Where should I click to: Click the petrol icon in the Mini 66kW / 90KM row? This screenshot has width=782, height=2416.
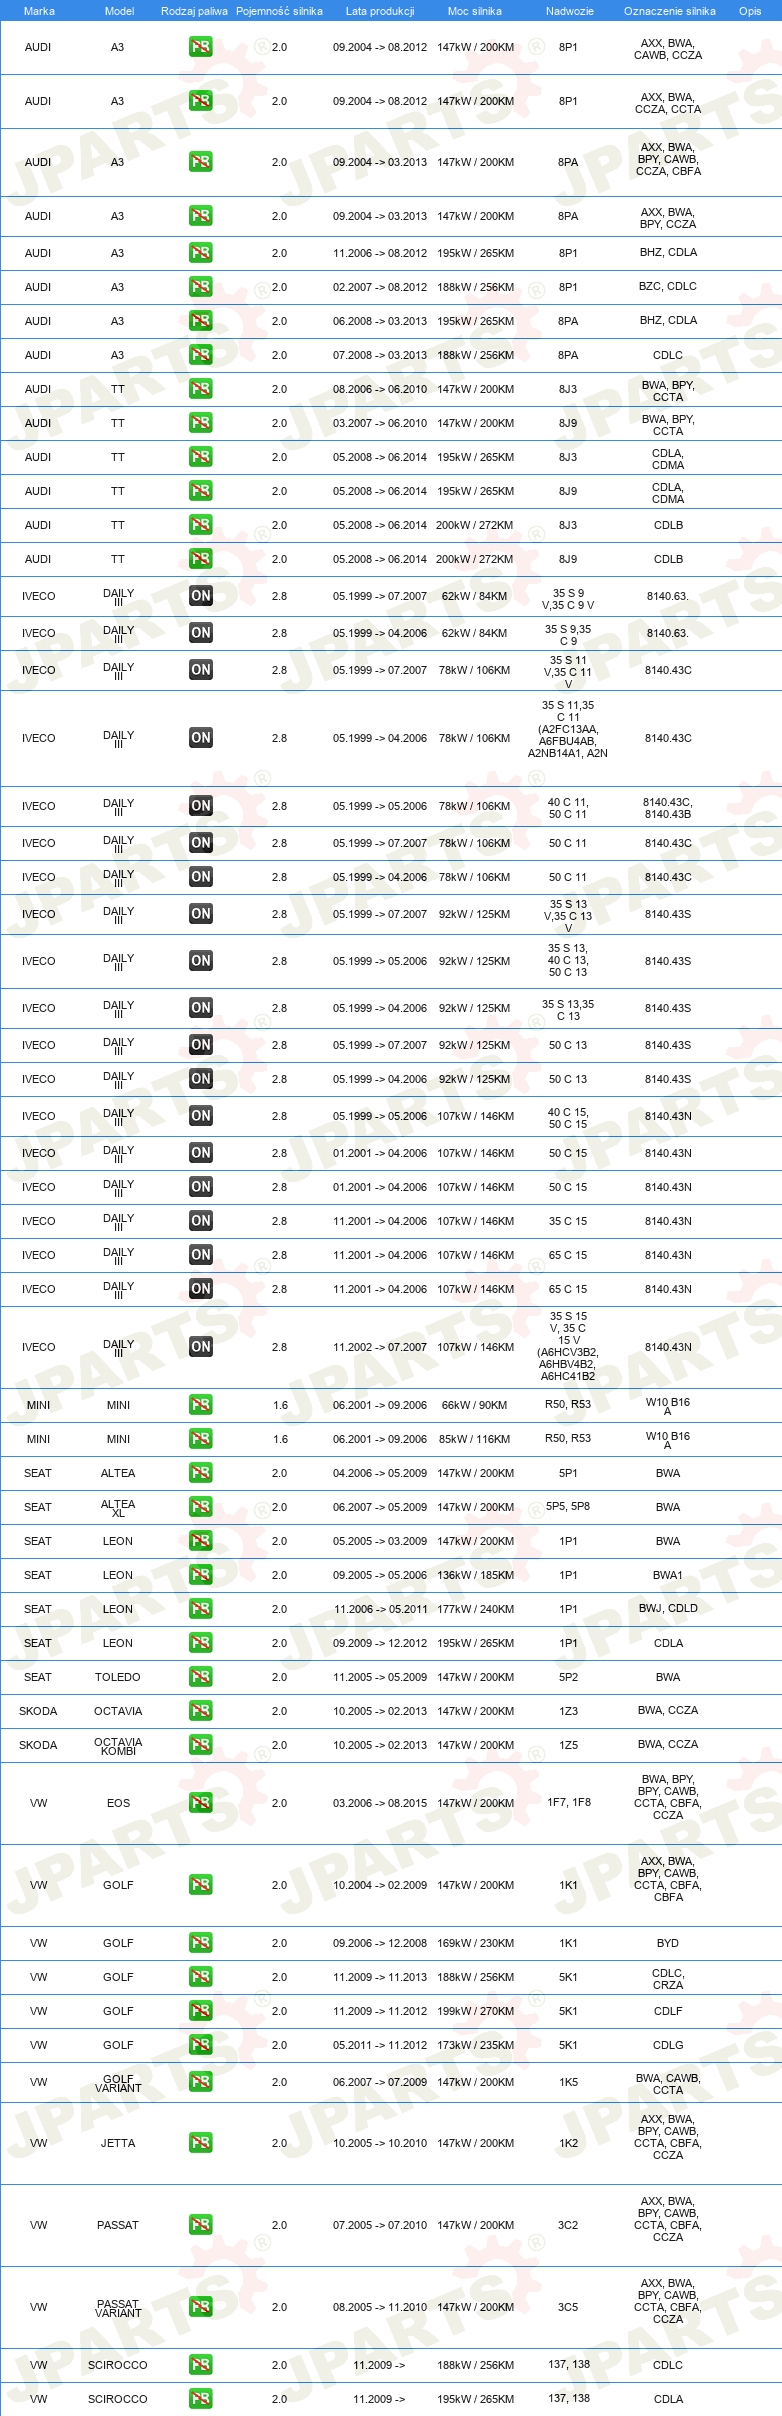(200, 1405)
